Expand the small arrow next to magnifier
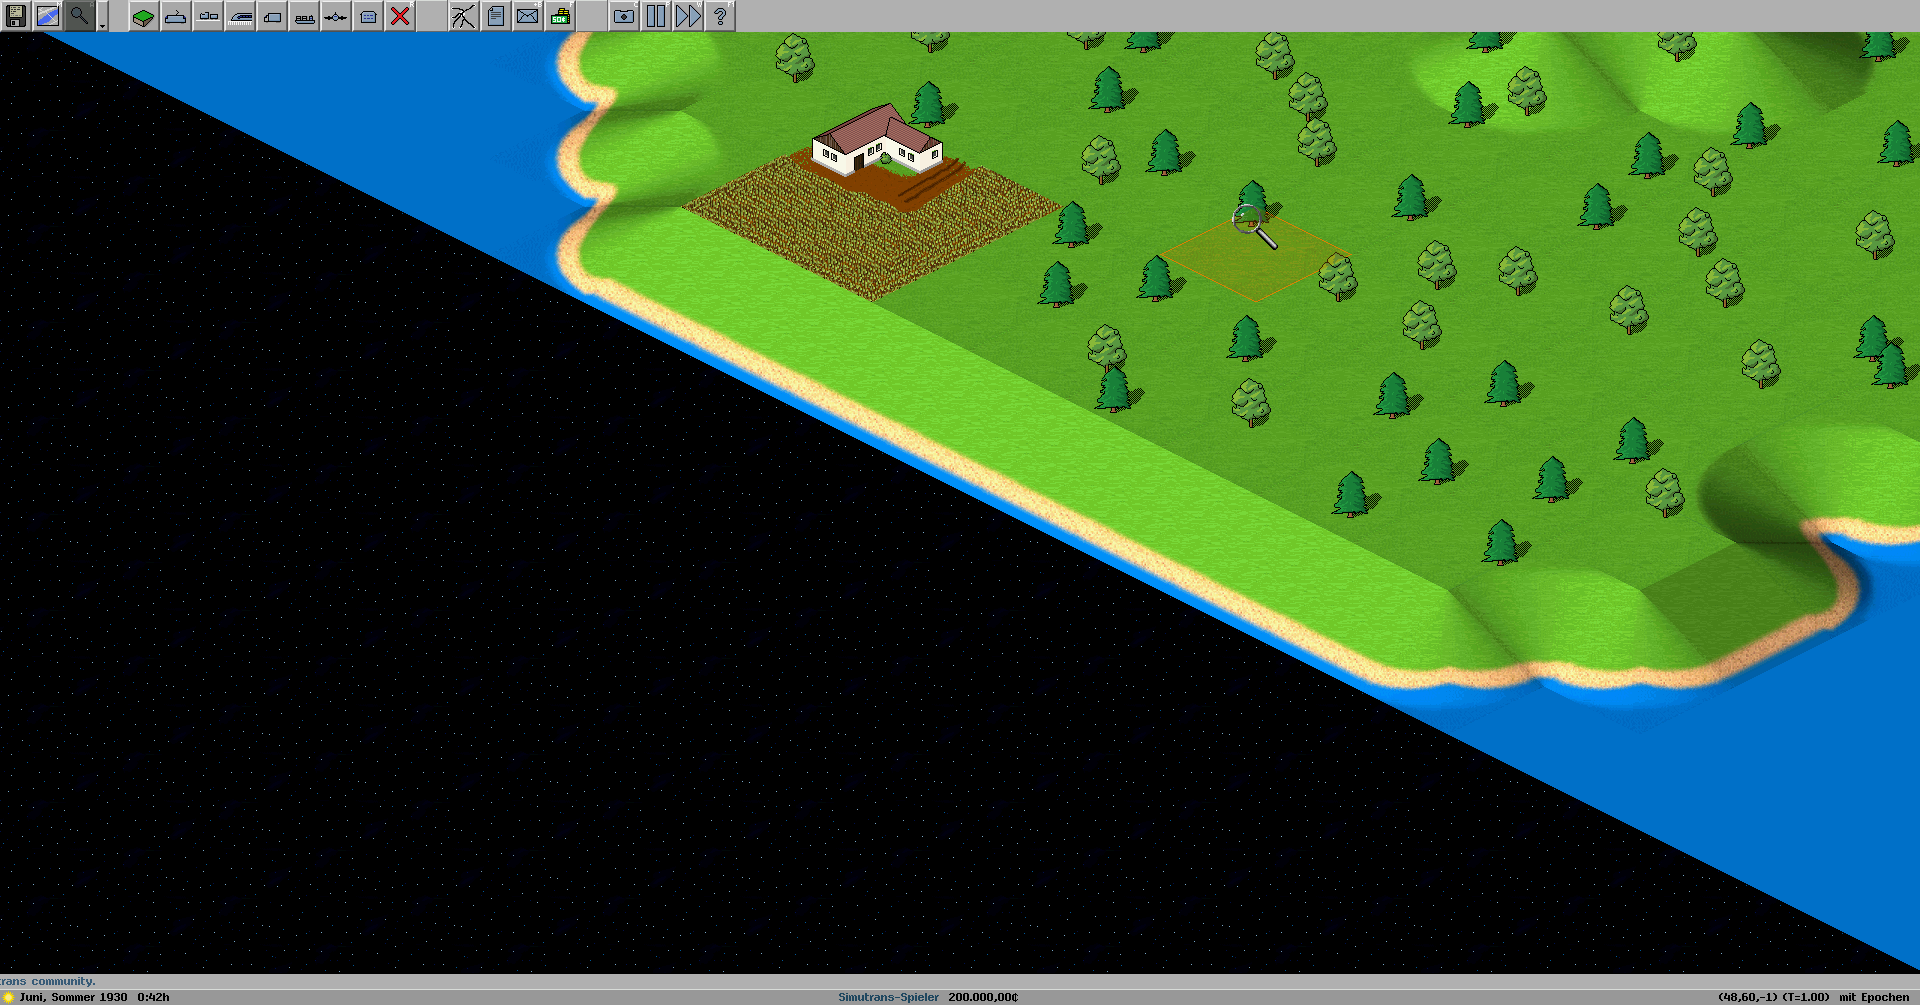Screen dimensions: 1920x1005 point(103,24)
